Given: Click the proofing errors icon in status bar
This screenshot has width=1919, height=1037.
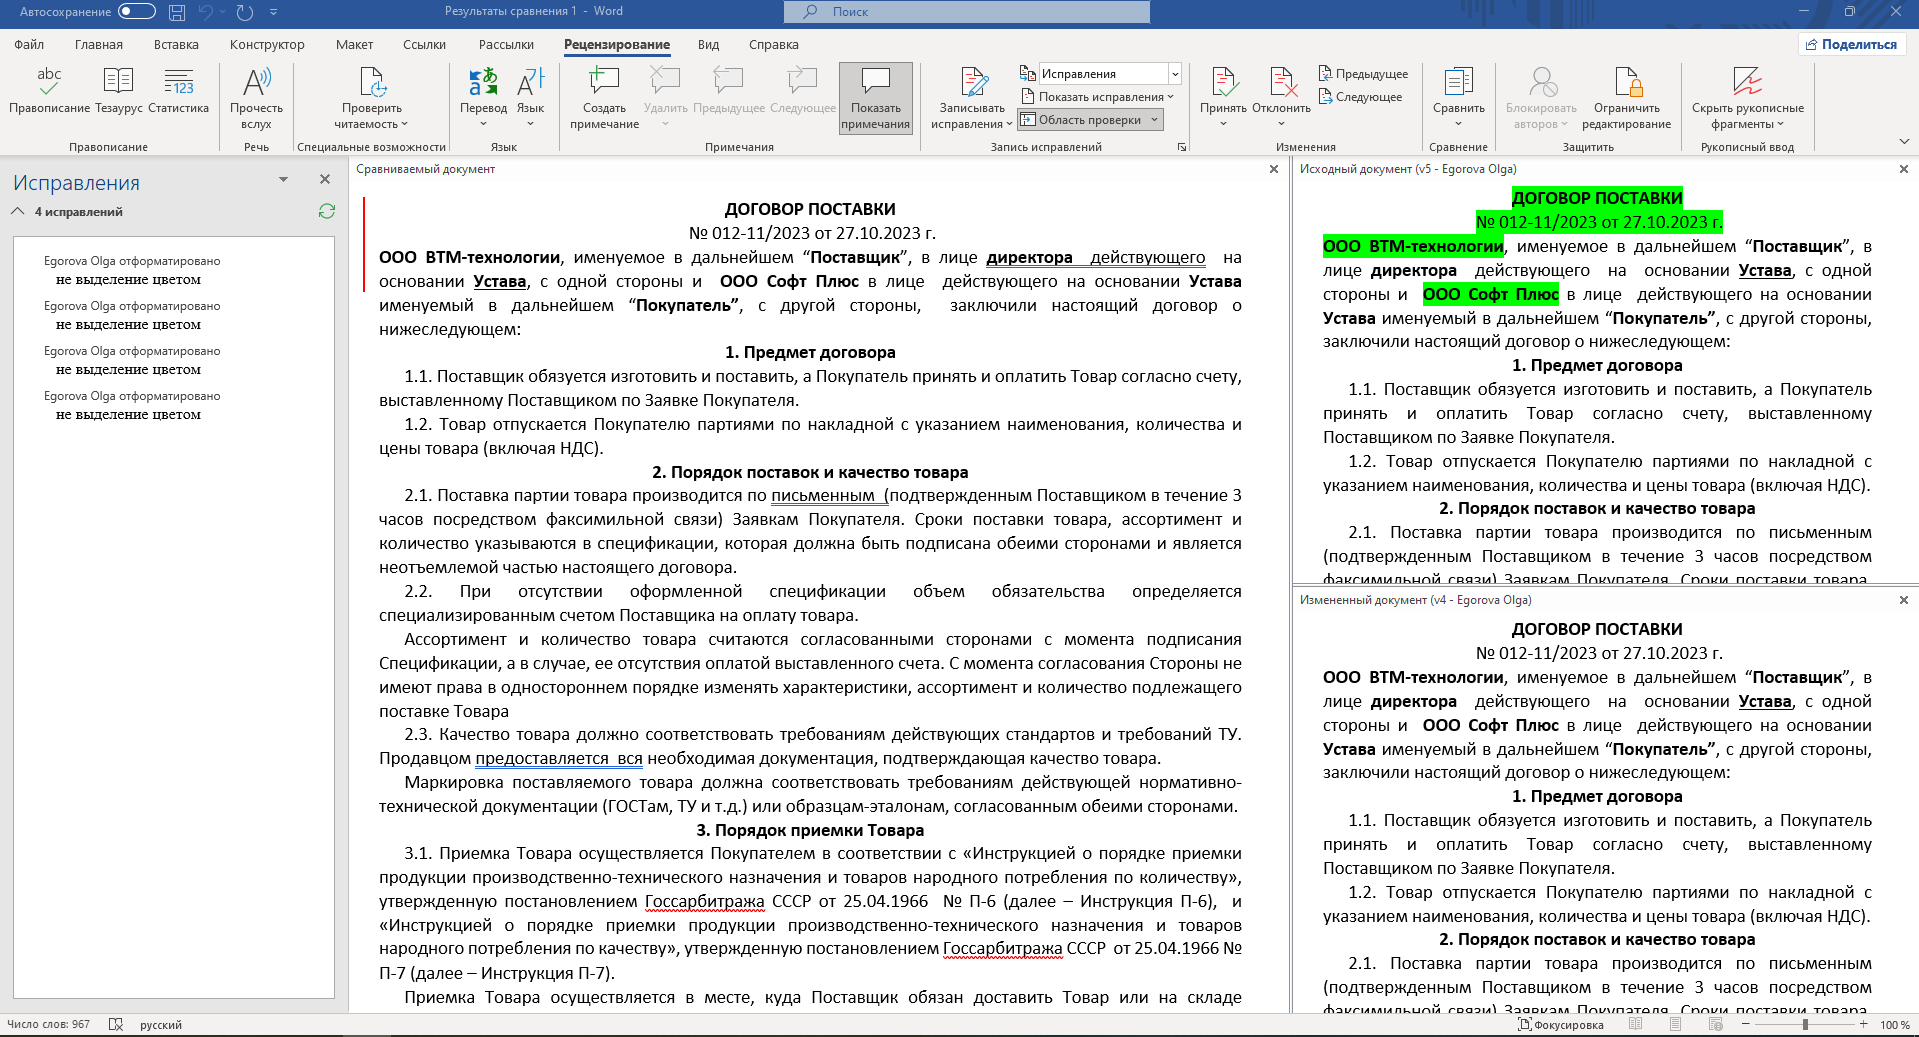Looking at the screenshot, I should pos(116,1024).
